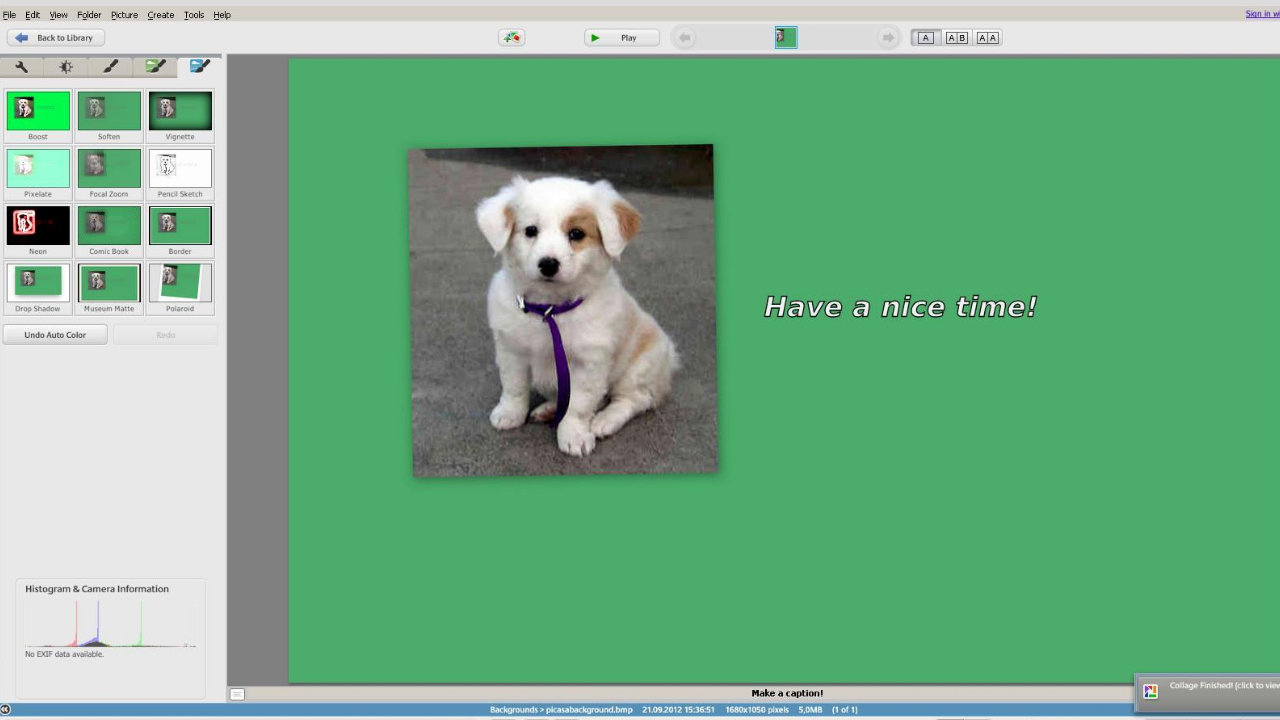This screenshot has height=720, width=1280.
Task: Go to the previous photo arrow
Action: (684, 38)
